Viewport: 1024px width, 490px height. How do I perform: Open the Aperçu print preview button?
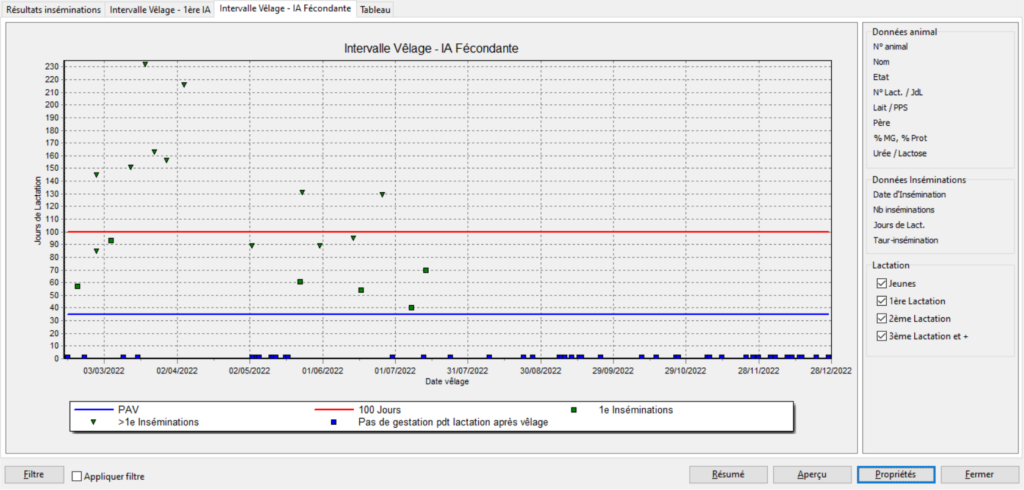(811, 474)
